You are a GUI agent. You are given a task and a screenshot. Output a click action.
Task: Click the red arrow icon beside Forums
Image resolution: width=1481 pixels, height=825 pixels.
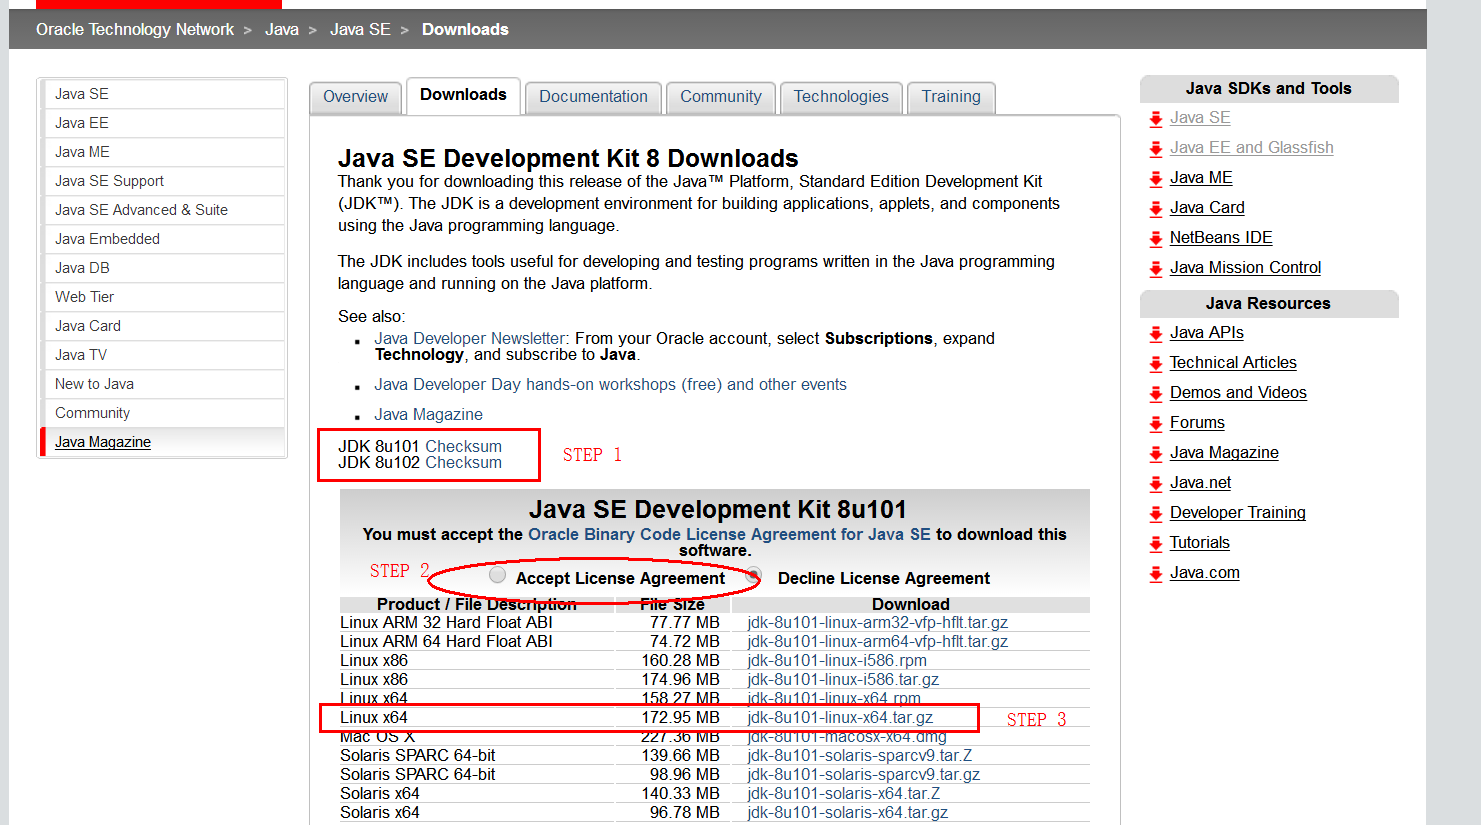1156,424
